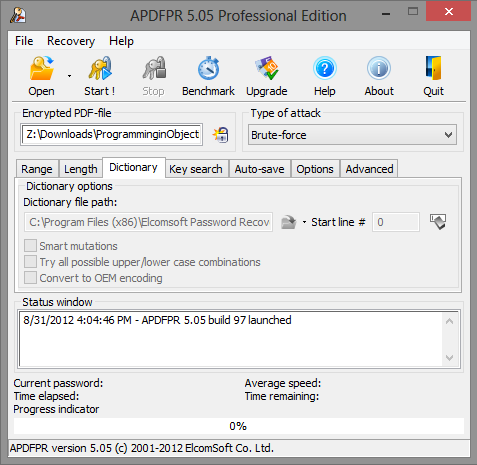Select the Dictionary tab

tap(133, 167)
